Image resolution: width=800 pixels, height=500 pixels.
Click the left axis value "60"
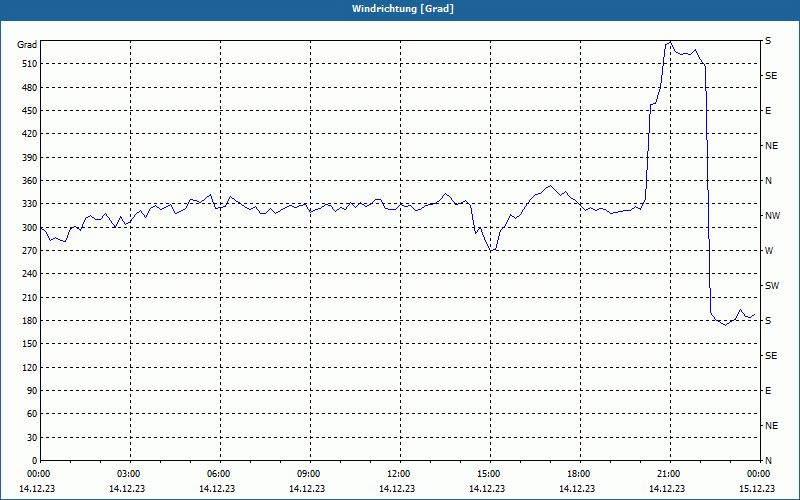[x=32, y=413]
